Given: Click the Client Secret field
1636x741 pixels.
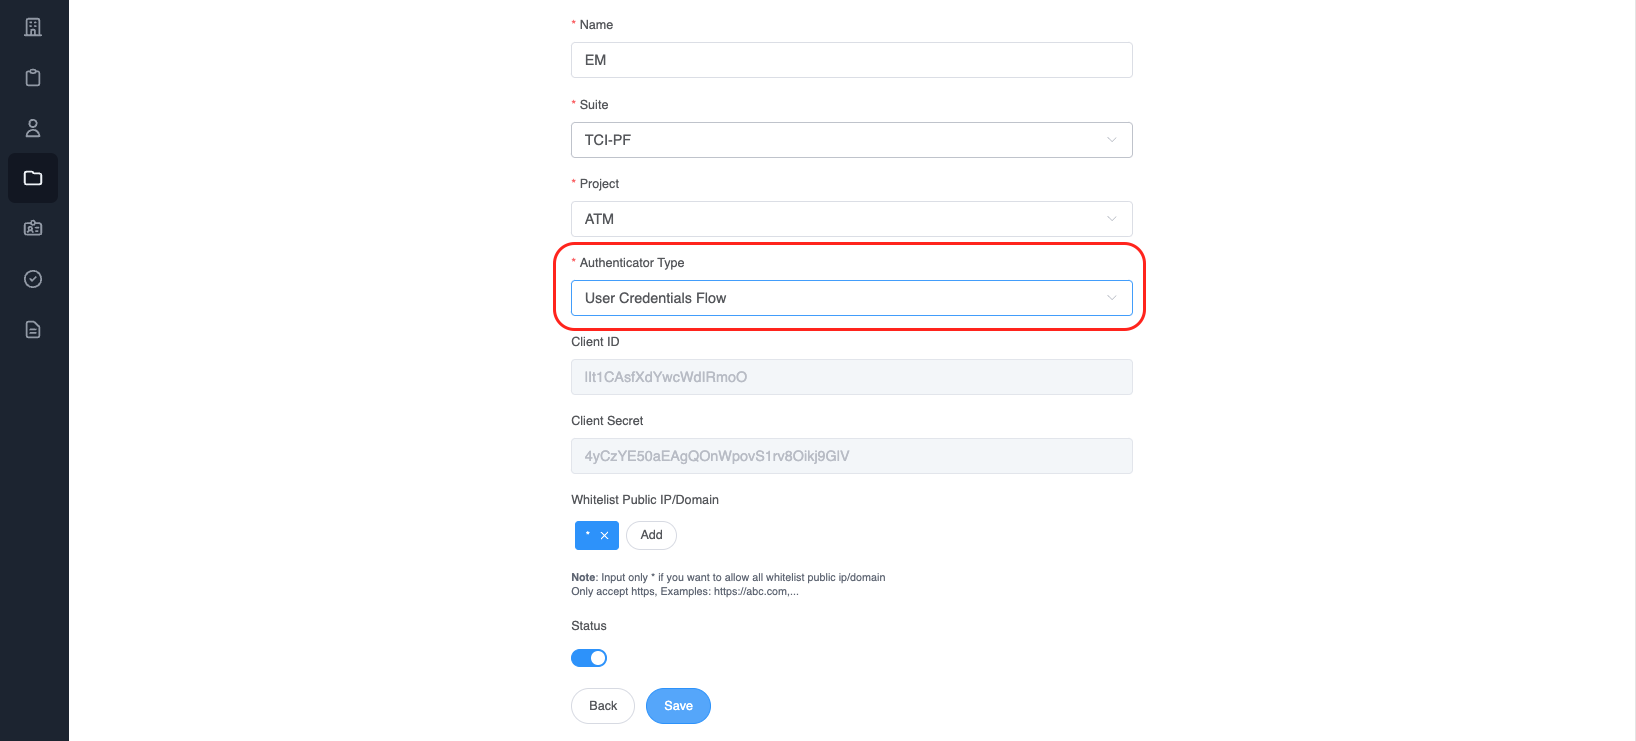Looking at the screenshot, I should pos(851,456).
